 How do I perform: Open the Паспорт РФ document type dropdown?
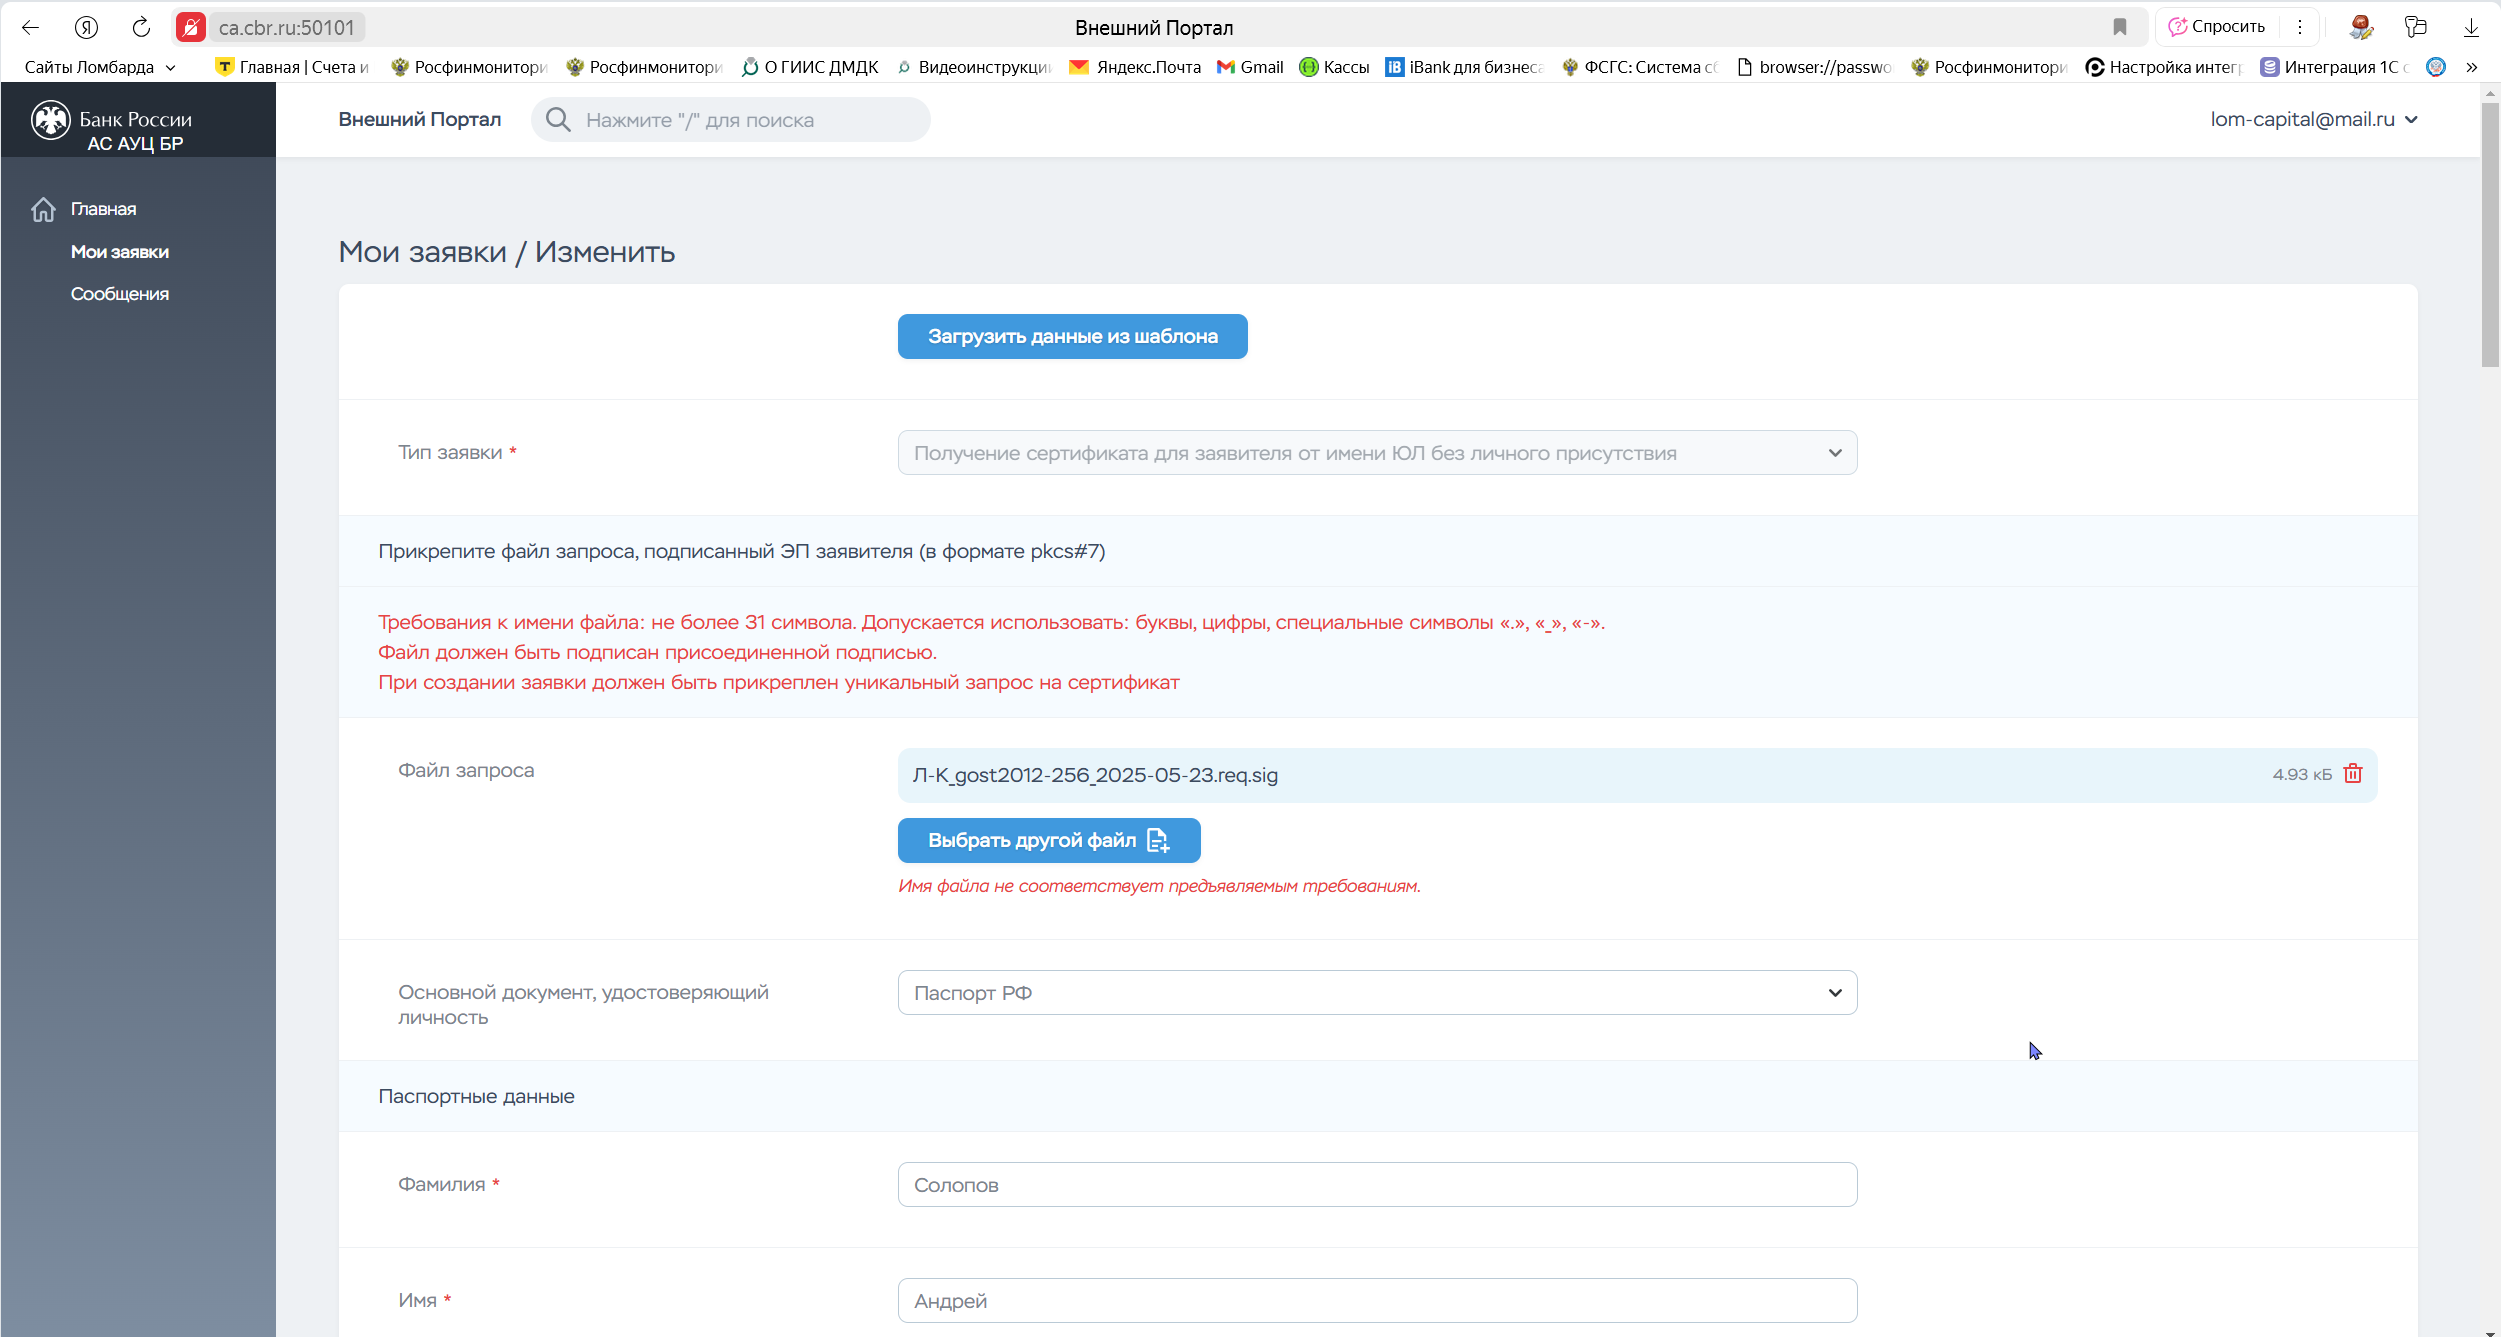[x=1377, y=993]
